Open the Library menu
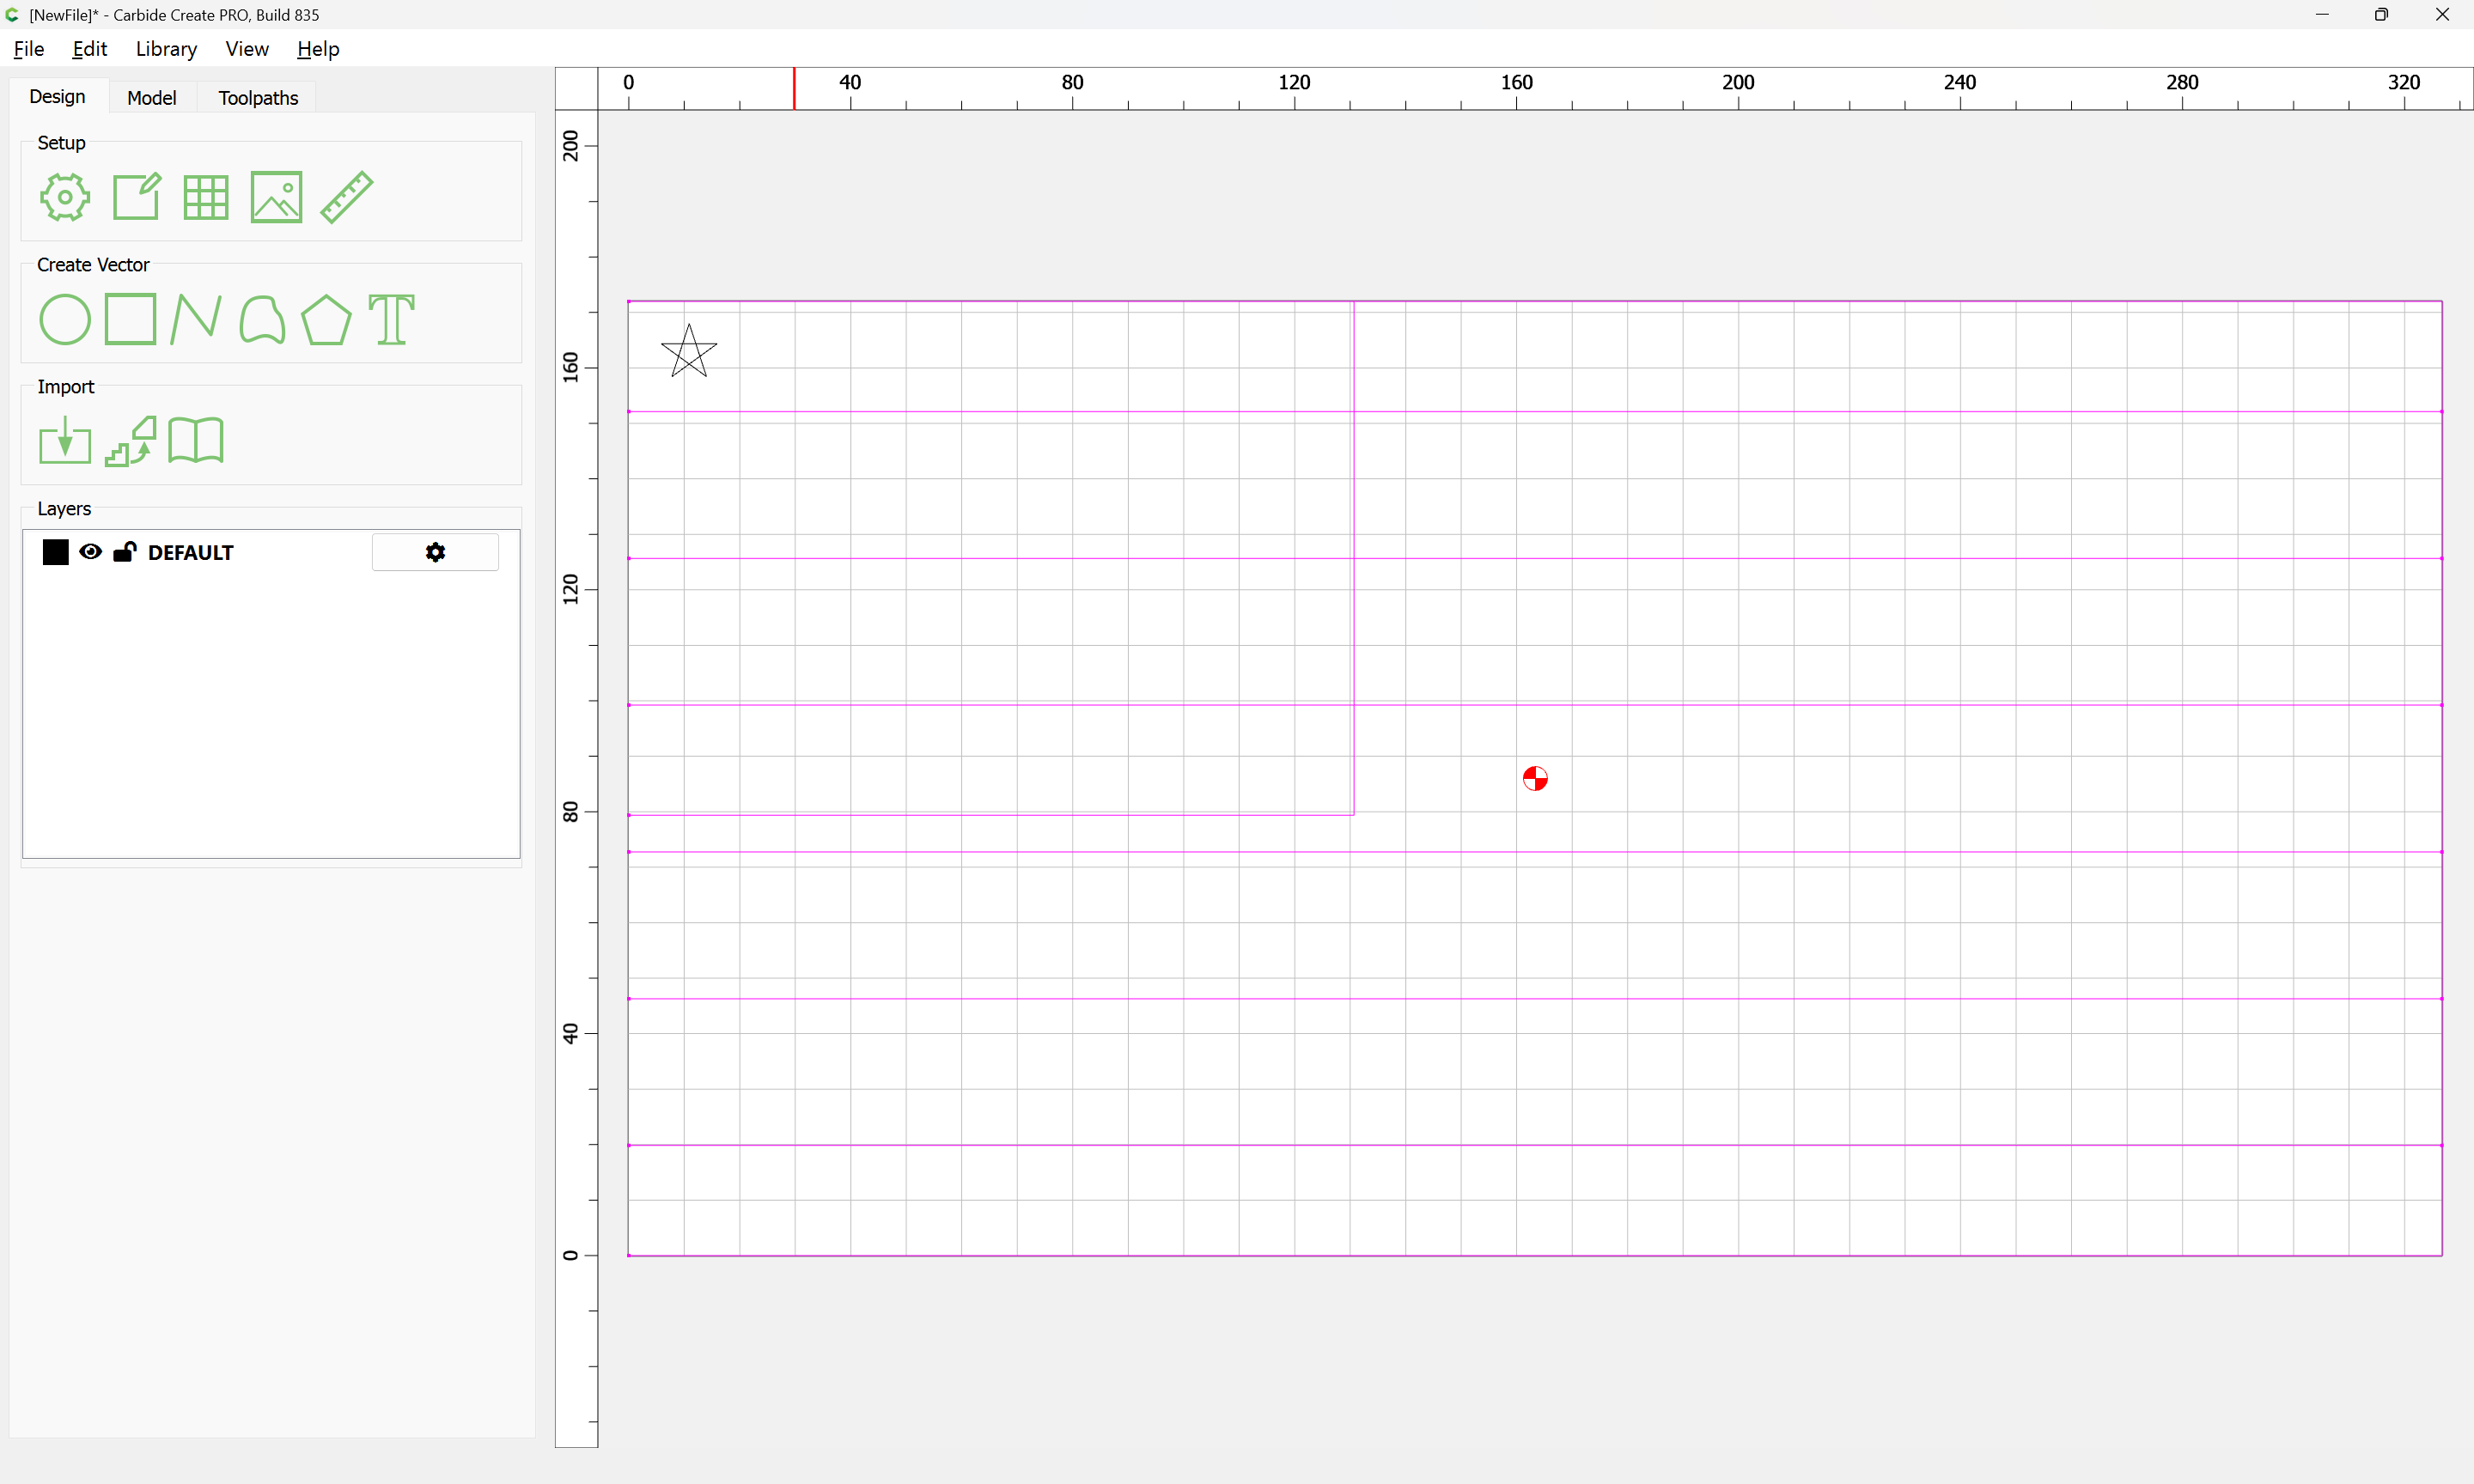The width and height of the screenshot is (2474, 1484). (x=166, y=49)
